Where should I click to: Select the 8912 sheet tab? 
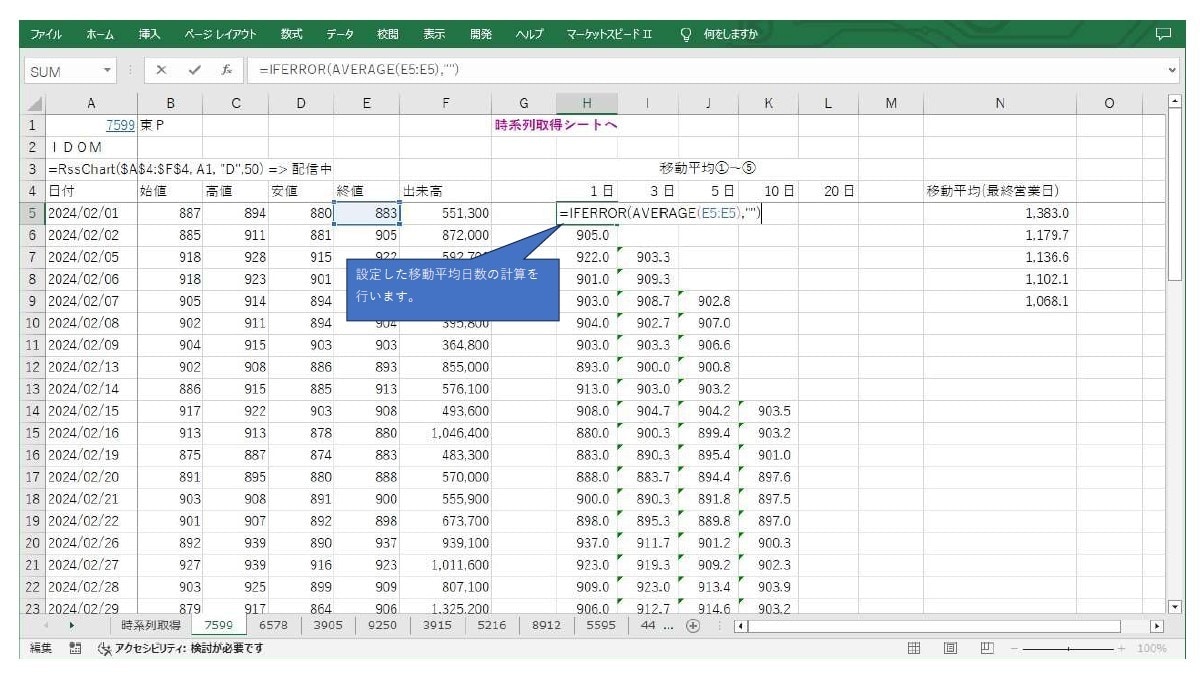click(546, 626)
